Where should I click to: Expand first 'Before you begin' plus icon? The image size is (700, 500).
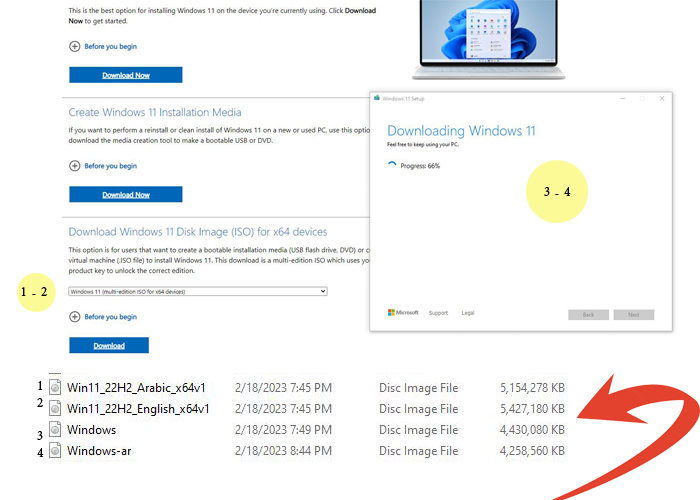(75, 46)
